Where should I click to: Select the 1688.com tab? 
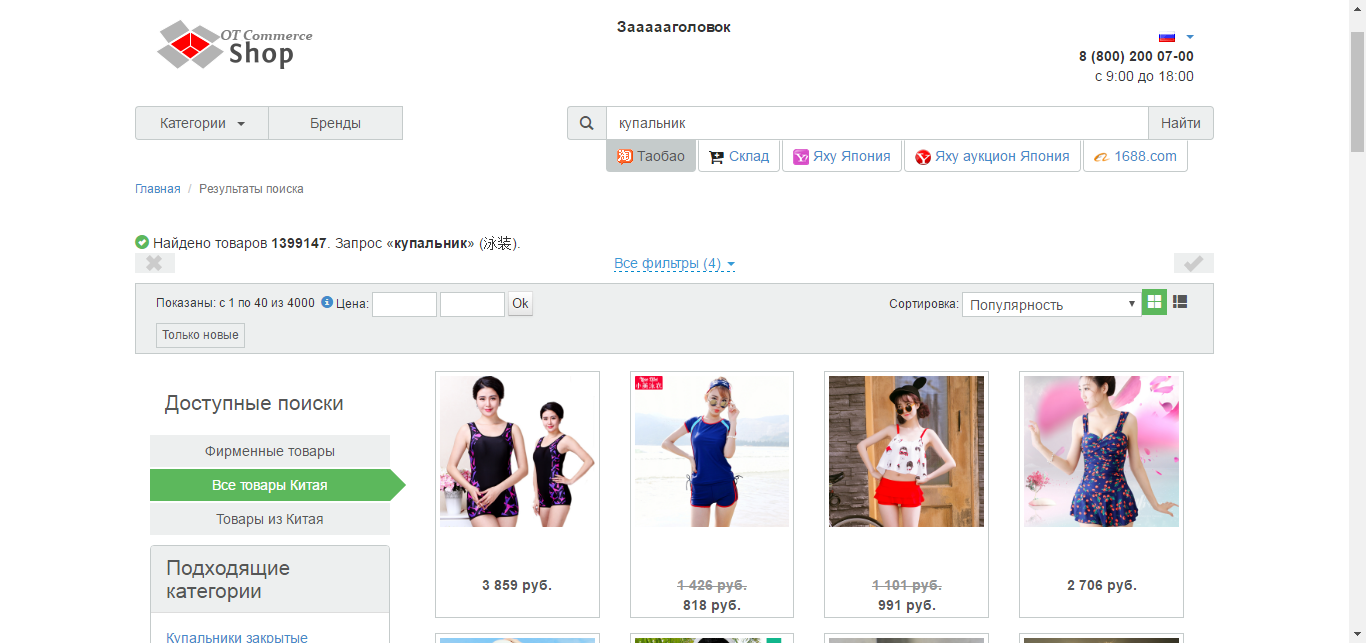pos(1135,156)
